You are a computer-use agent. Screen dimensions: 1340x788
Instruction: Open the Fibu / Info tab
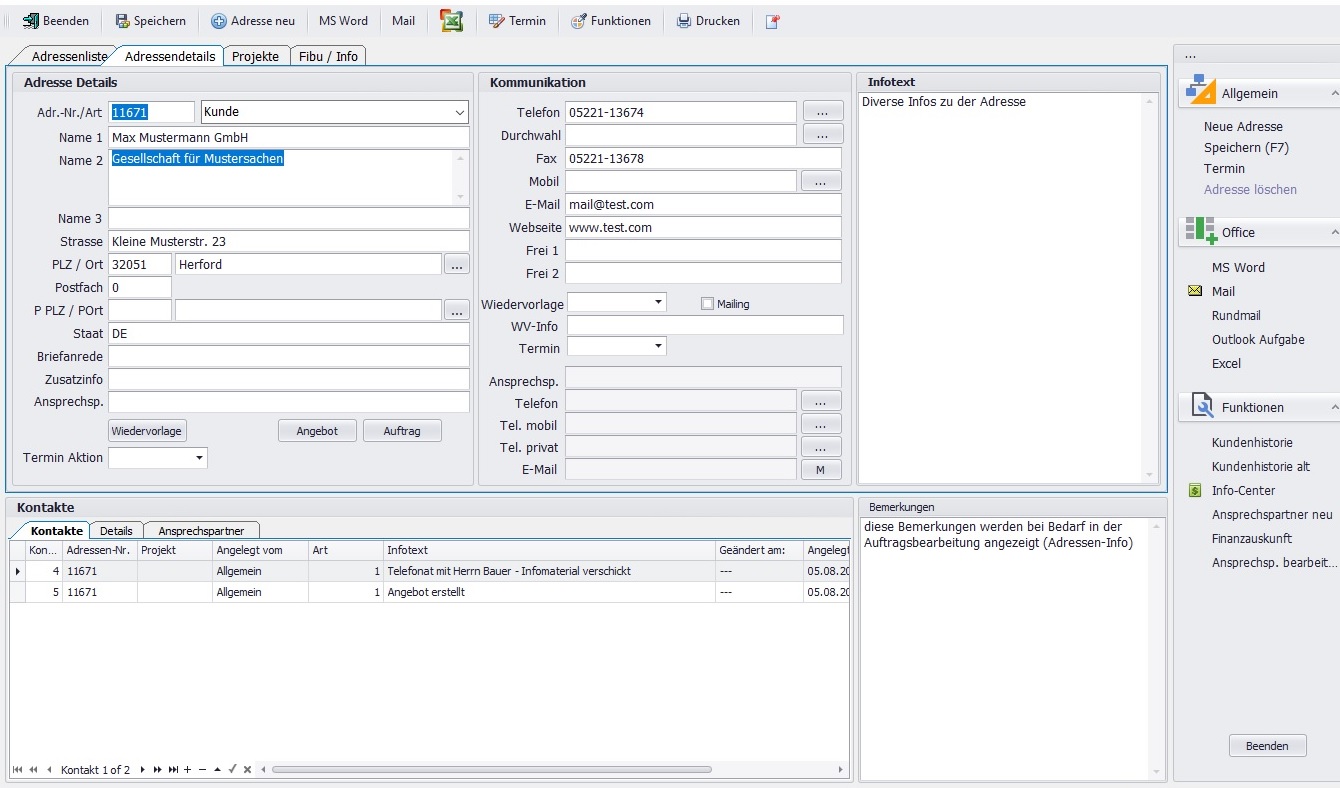(x=328, y=56)
